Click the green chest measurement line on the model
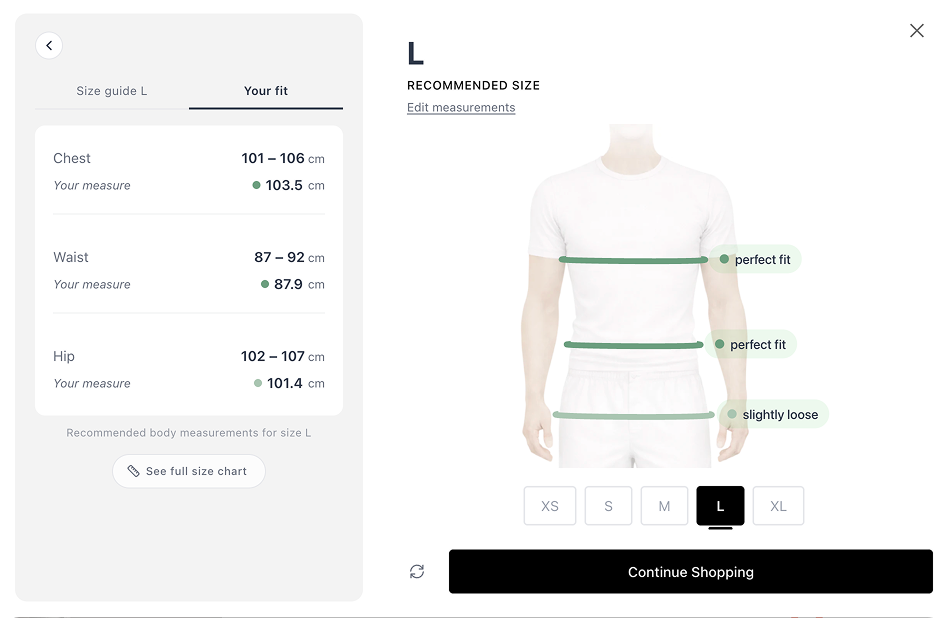Viewport: 947px width, 618px height. (630, 259)
